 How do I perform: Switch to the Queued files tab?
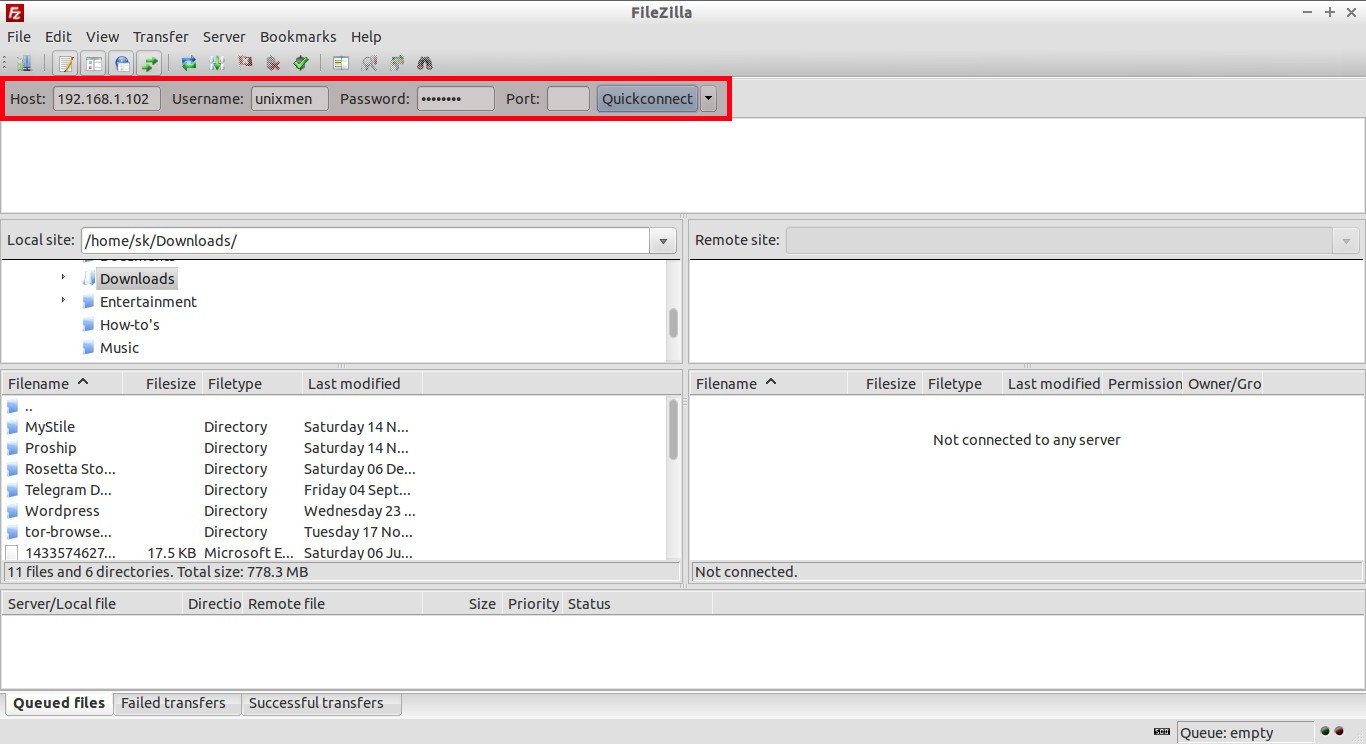[59, 703]
